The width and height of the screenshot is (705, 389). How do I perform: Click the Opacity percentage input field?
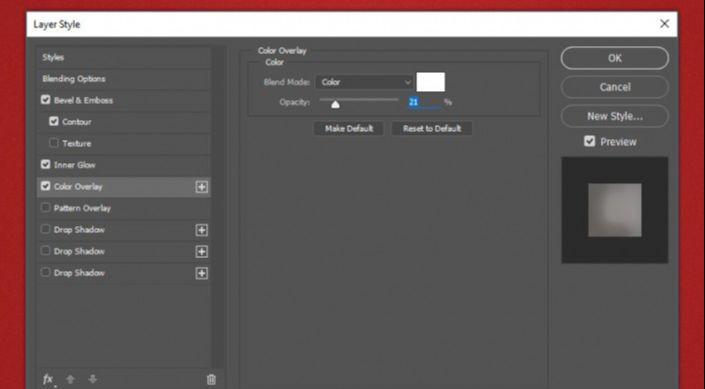(424, 103)
